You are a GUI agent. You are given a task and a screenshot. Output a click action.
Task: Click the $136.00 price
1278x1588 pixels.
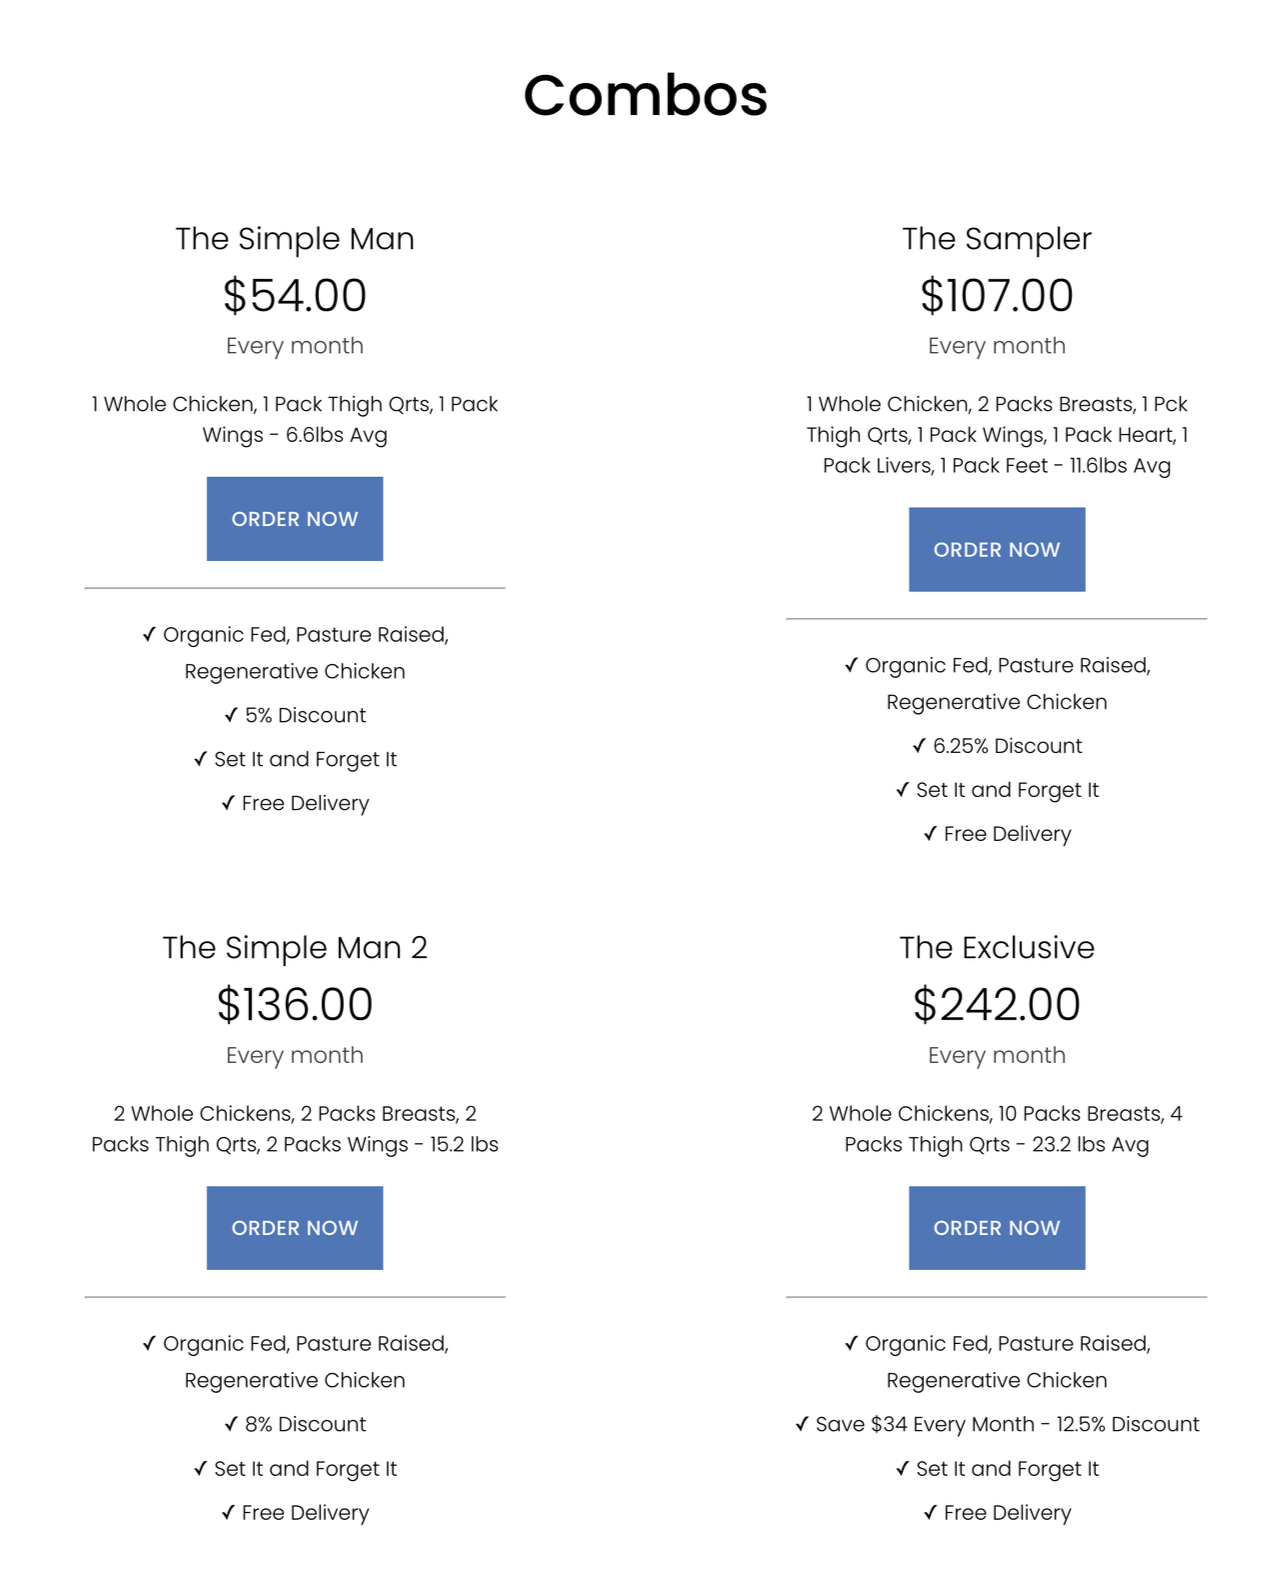coord(294,1005)
